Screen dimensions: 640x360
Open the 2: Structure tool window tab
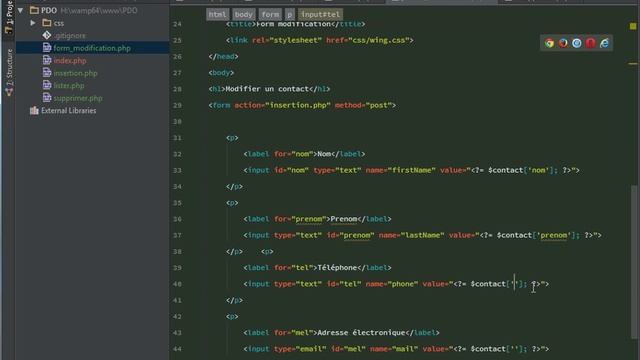[x=9, y=73]
